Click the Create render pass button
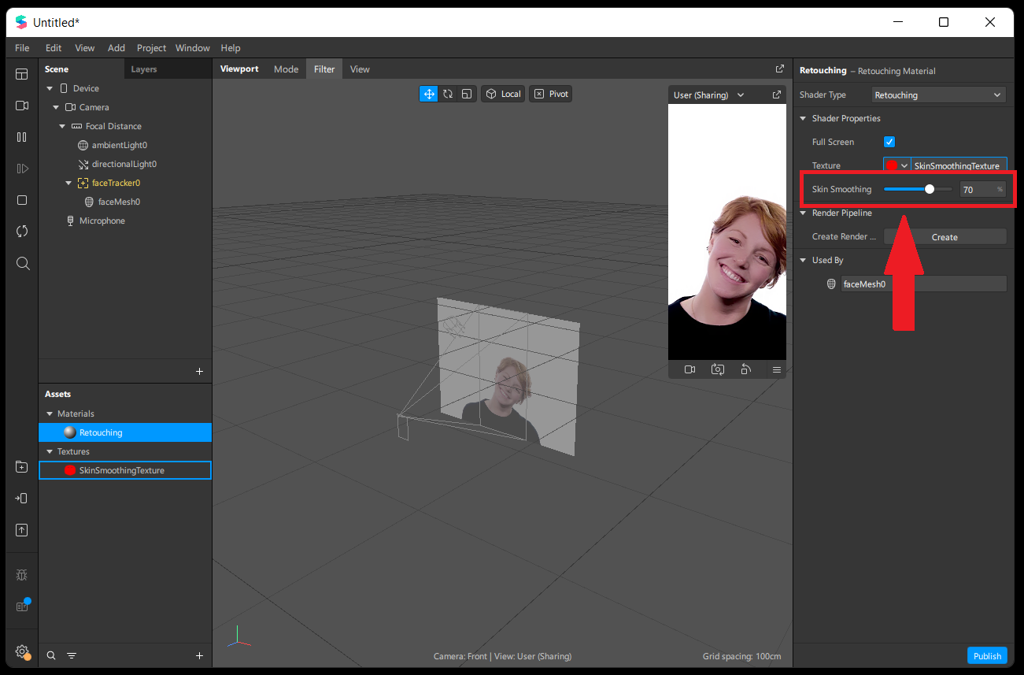 (x=944, y=237)
